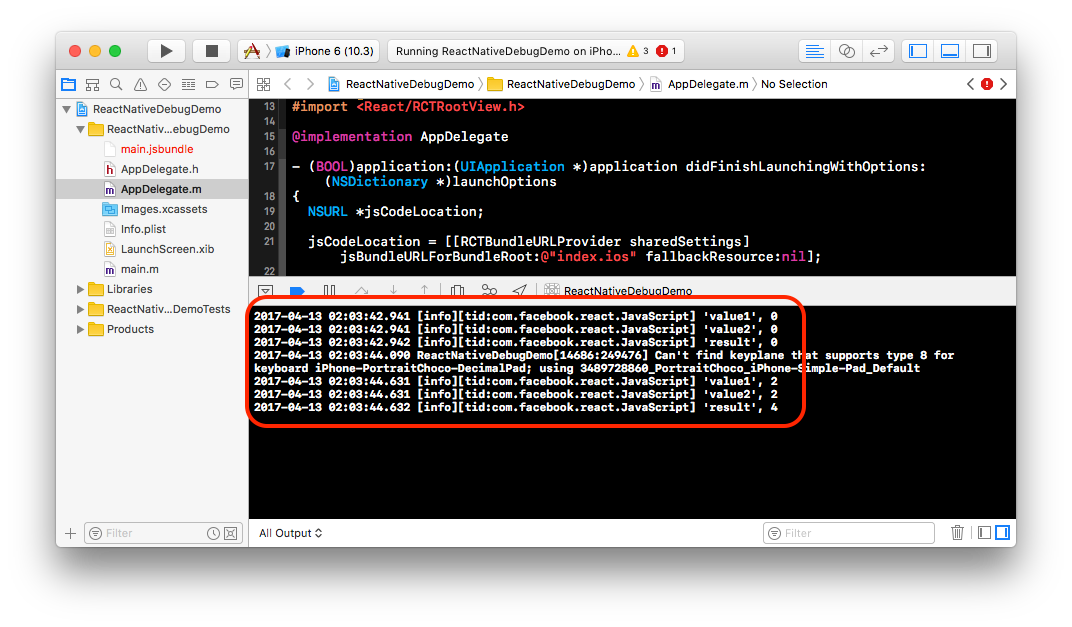Screen dimensions: 1072x627
Task: Stop the running app
Action: (212, 51)
